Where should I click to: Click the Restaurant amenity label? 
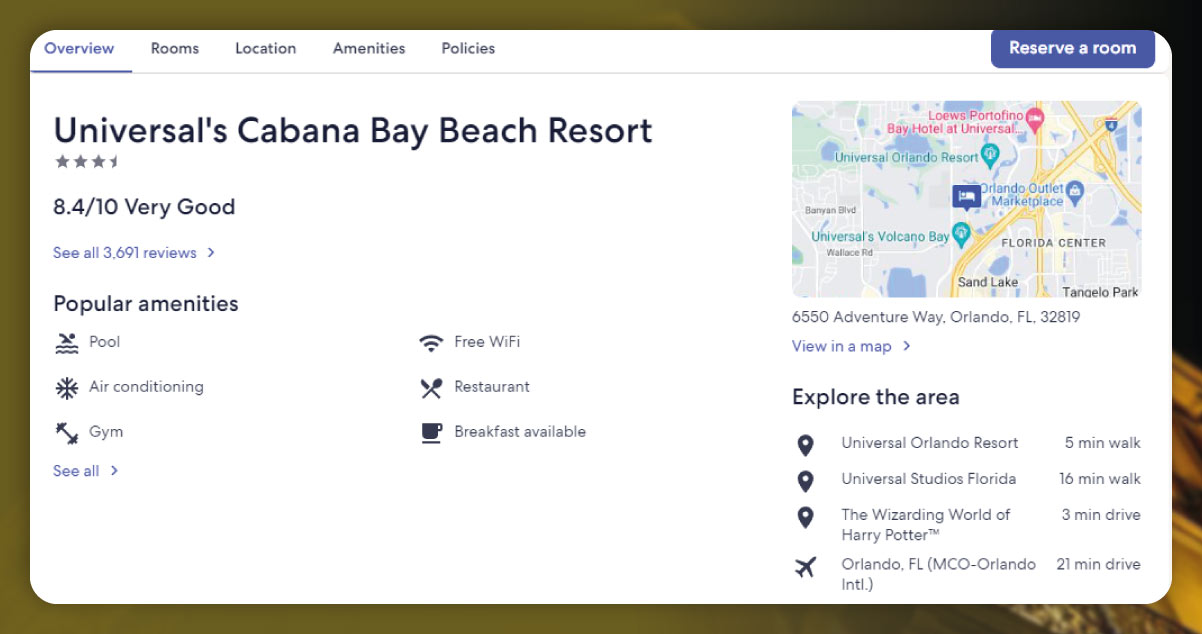pyautogui.click(x=492, y=387)
